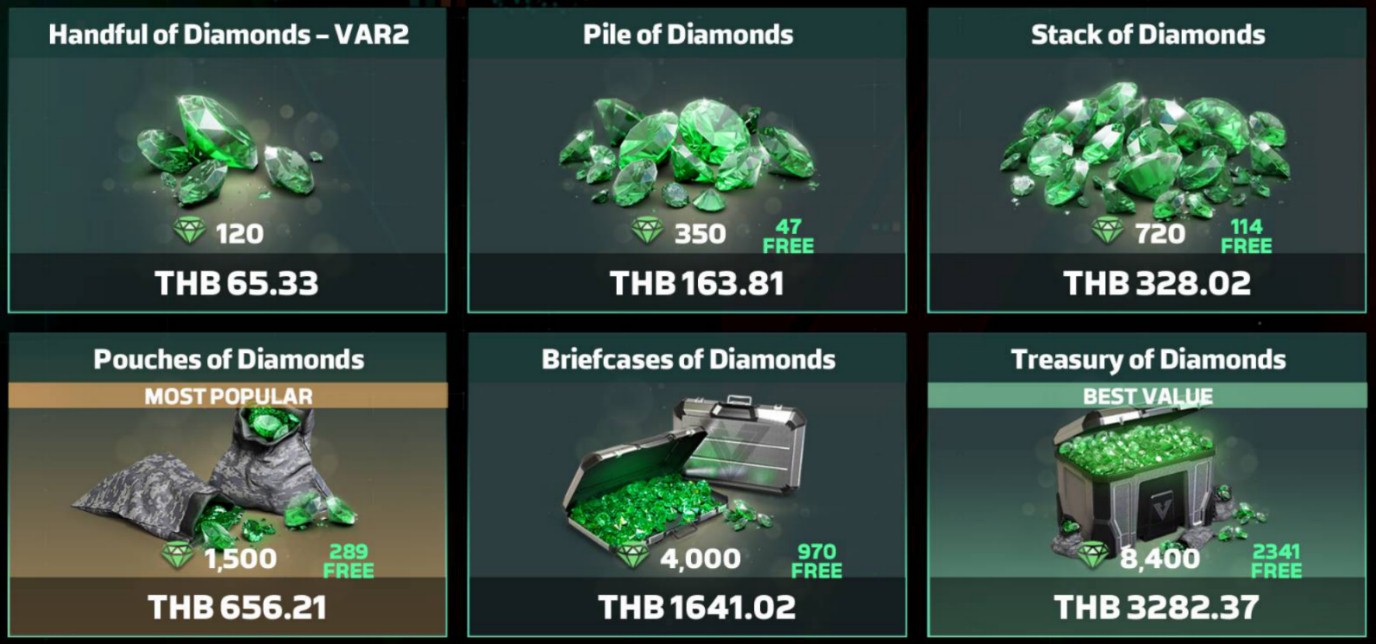Select the Pile of Diamonds gem image
Image resolution: width=1376 pixels, height=644 pixels.
(x=686, y=152)
